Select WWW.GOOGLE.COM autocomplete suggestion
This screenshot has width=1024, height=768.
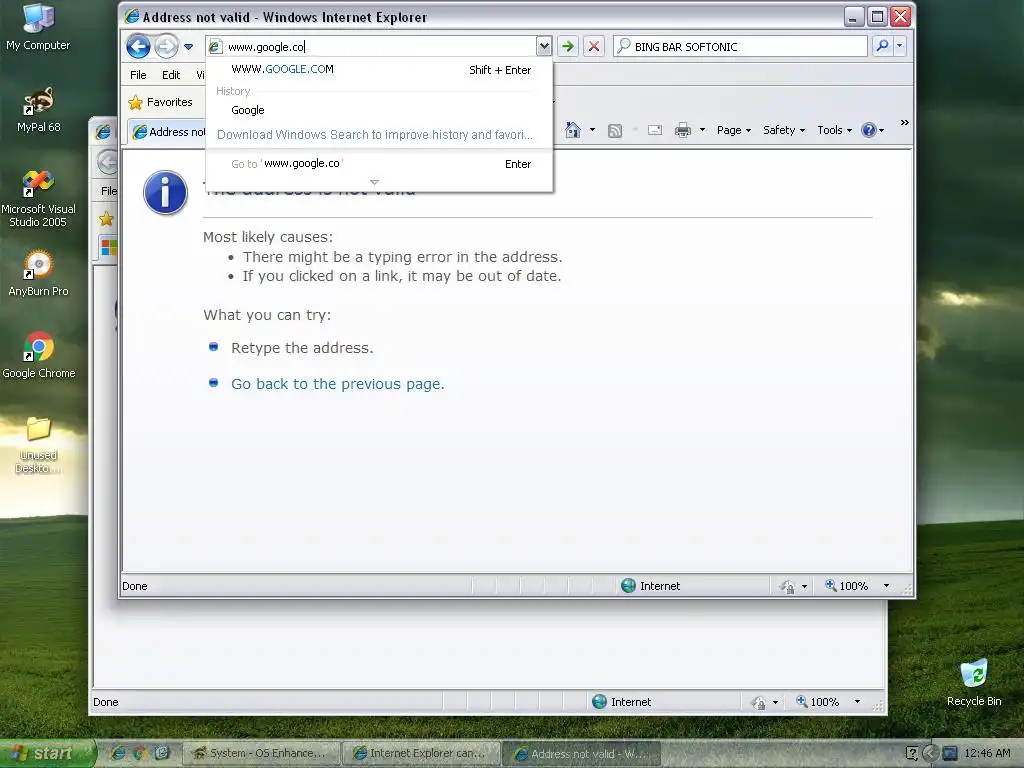[379, 69]
